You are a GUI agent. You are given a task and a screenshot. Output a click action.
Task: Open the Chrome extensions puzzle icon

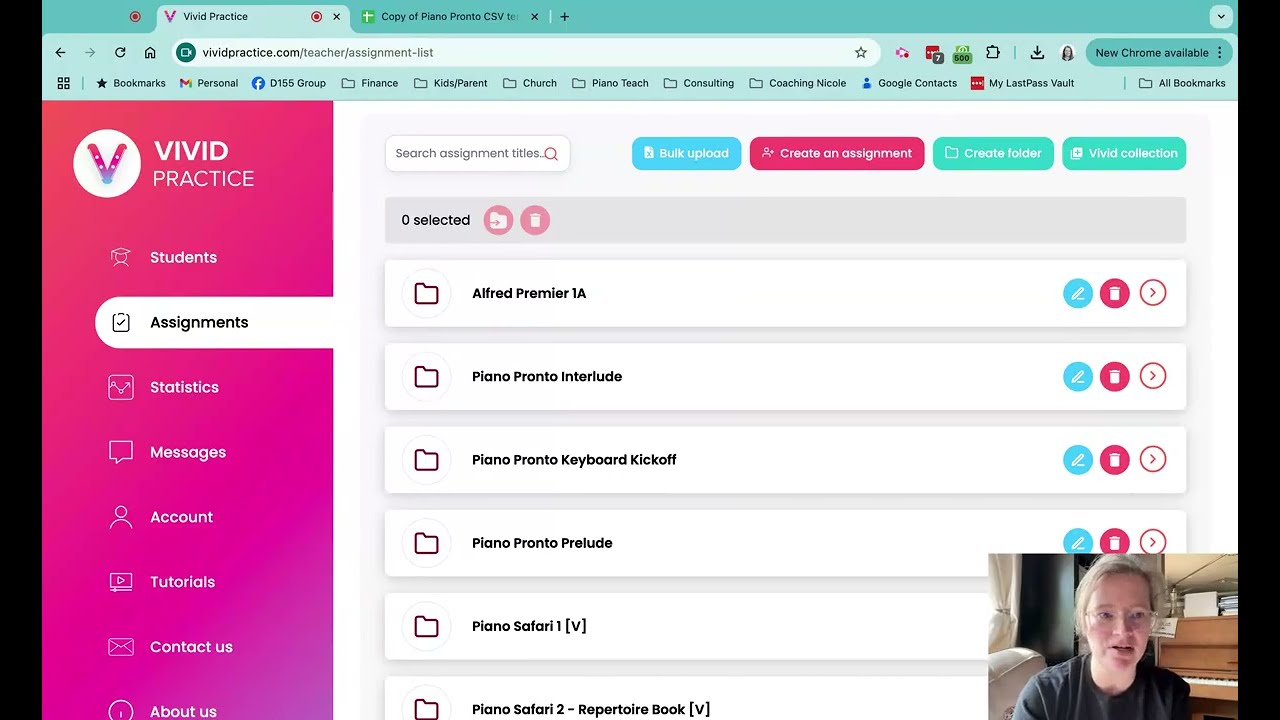point(993,52)
